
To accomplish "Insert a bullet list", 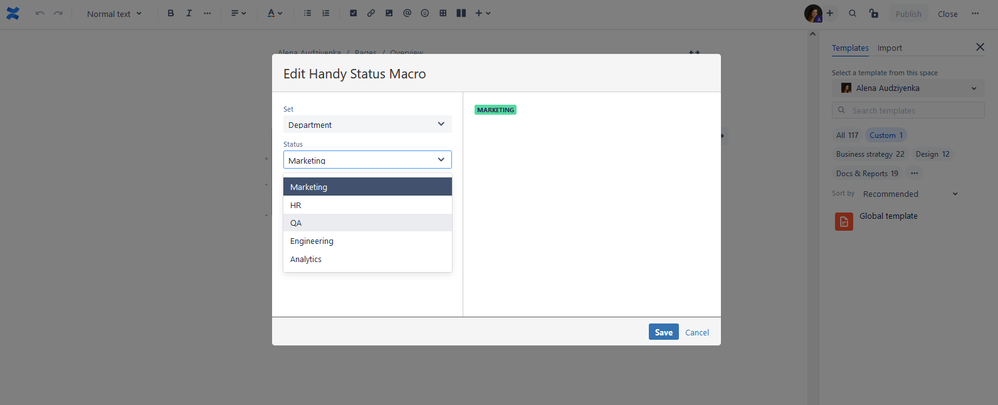I will (307, 13).
